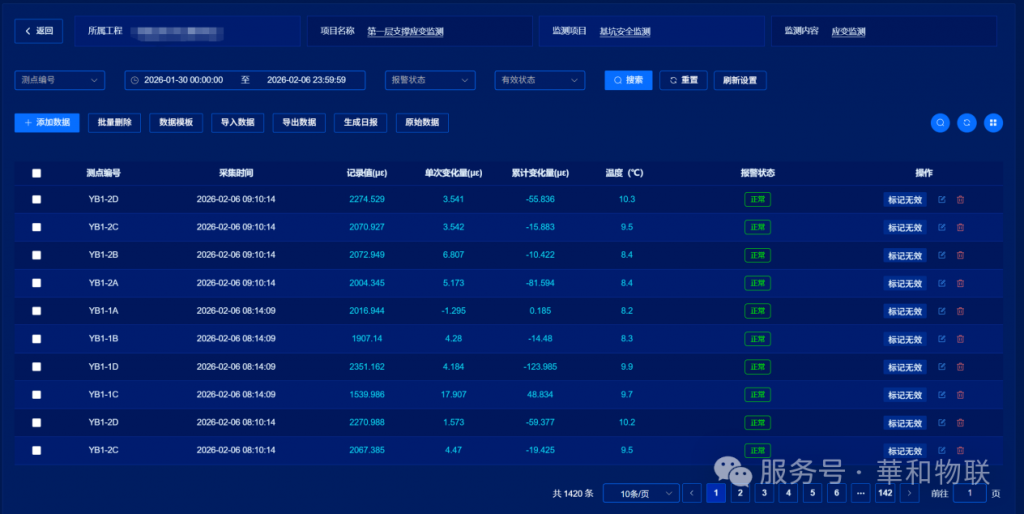Tick the select-all checkbox in table header
1024x514 pixels.
pos(37,173)
